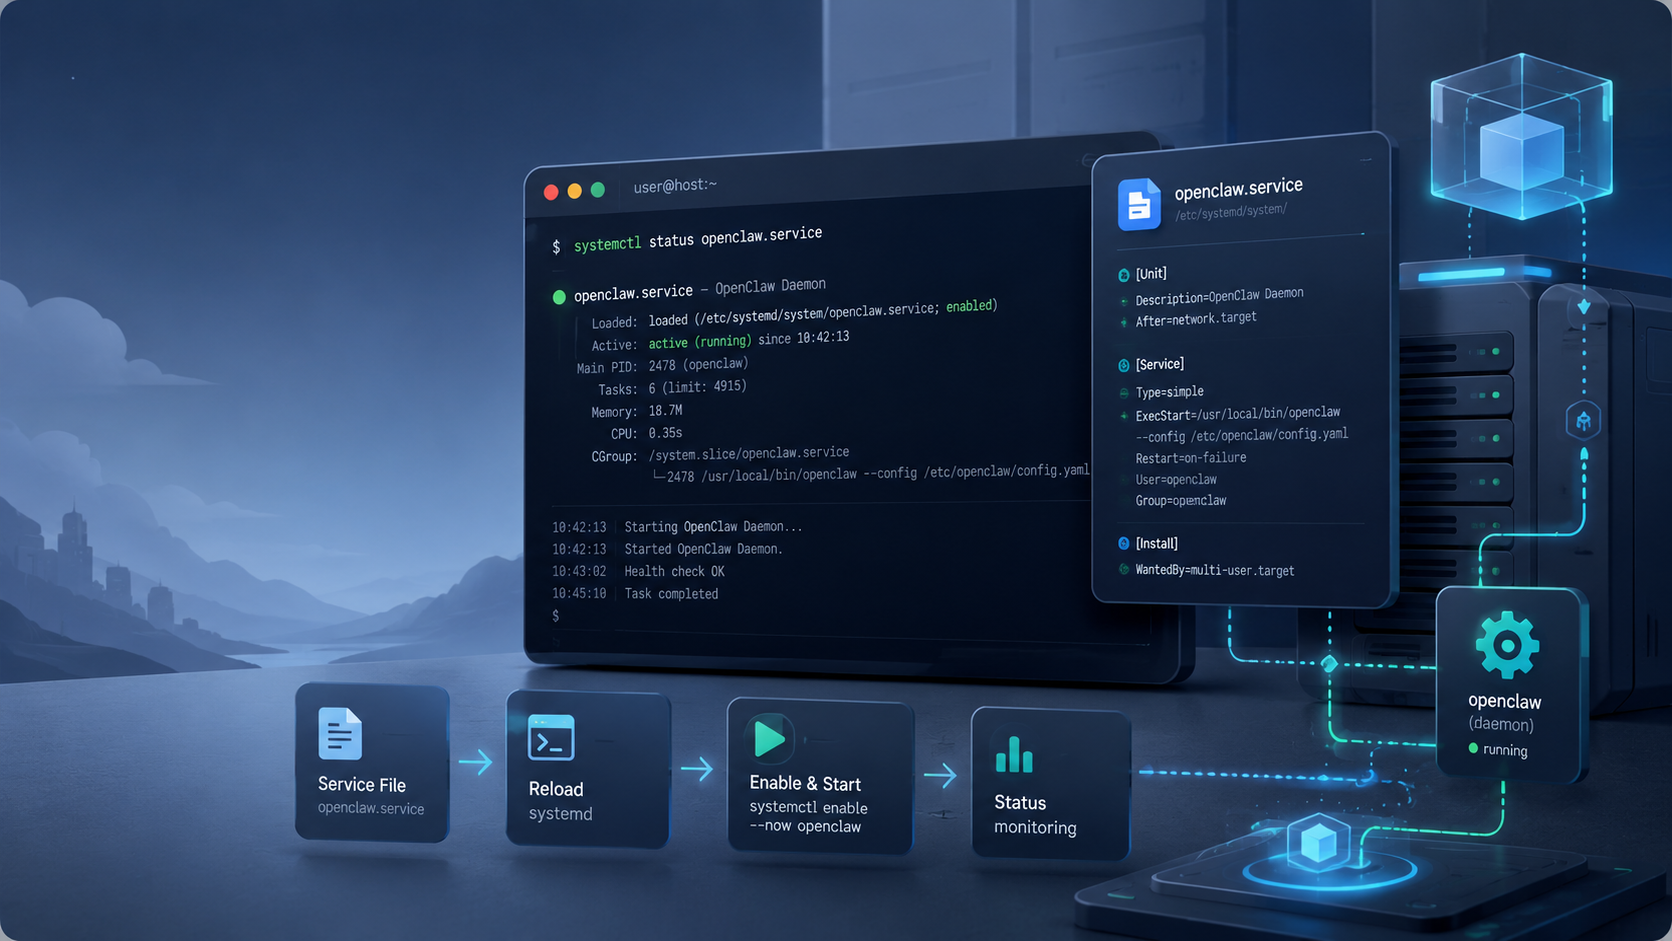1672x941 pixels.
Task: Click the [Service] section bullet icon
Action: (x=1124, y=366)
